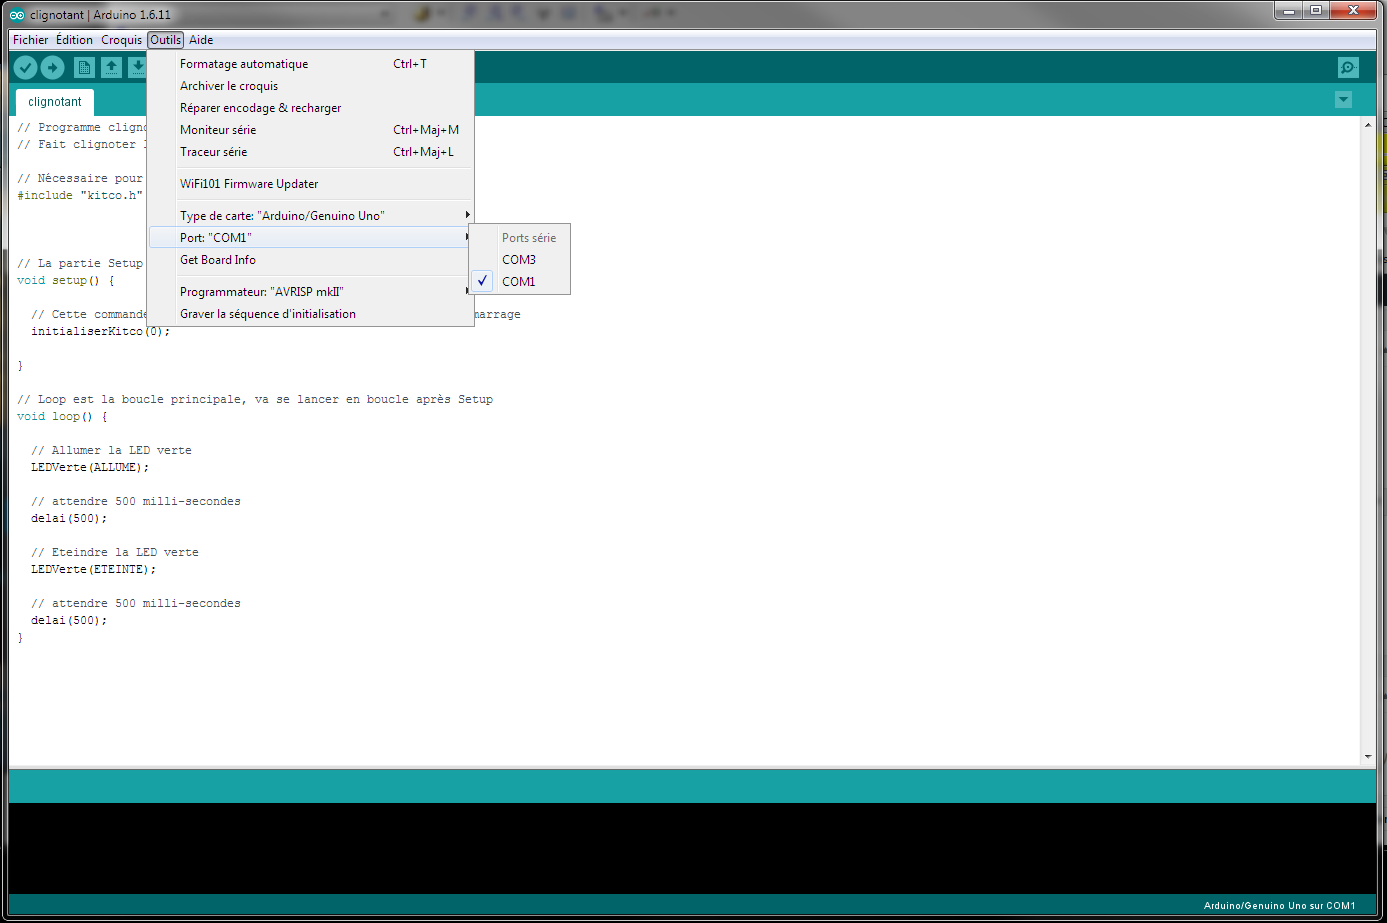The width and height of the screenshot is (1387, 923).
Task: Maximize the Arduino window
Action: (1316, 11)
